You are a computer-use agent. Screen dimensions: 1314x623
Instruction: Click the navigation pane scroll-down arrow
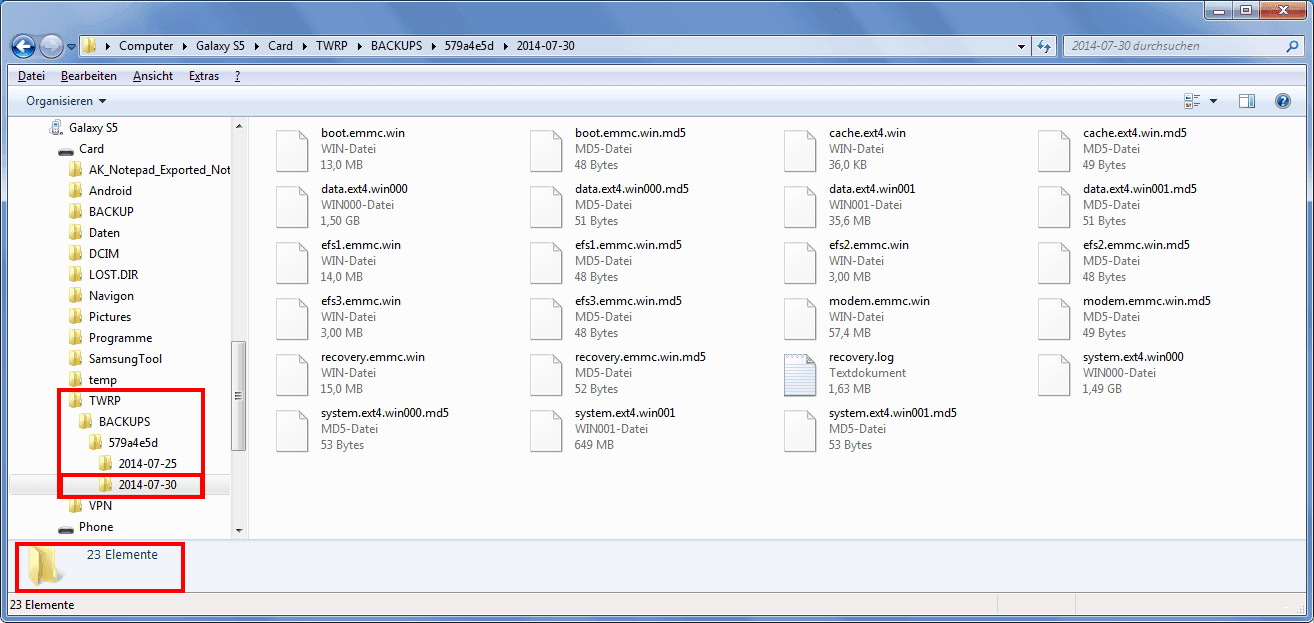pyautogui.click(x=239, y=530)
